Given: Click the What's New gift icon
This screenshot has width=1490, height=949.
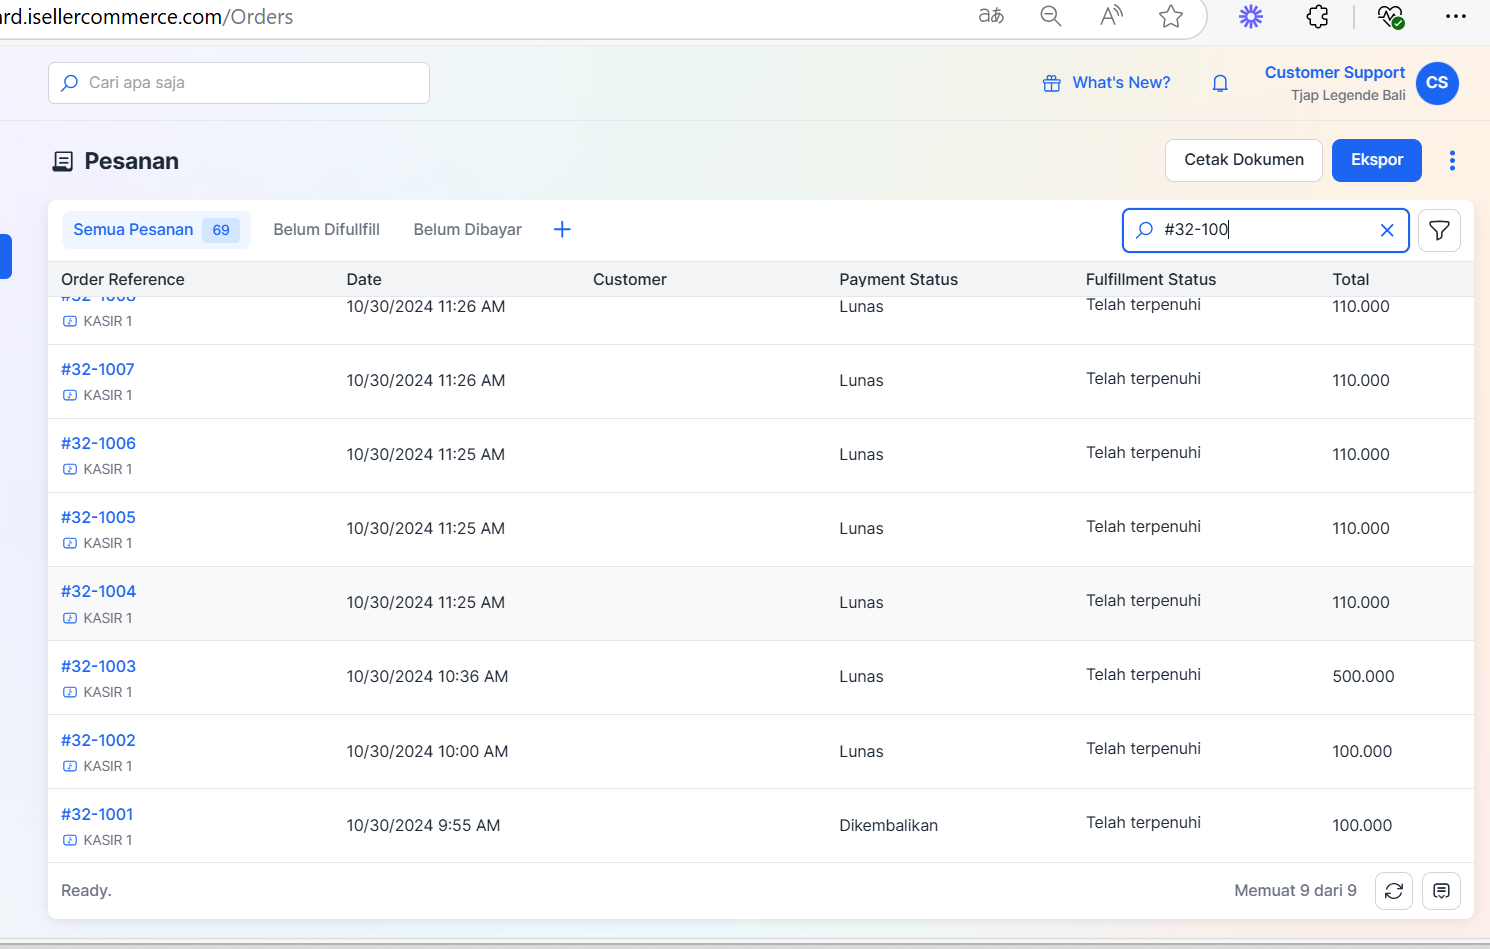Looking at the screenshot, I should point(1052,83).
